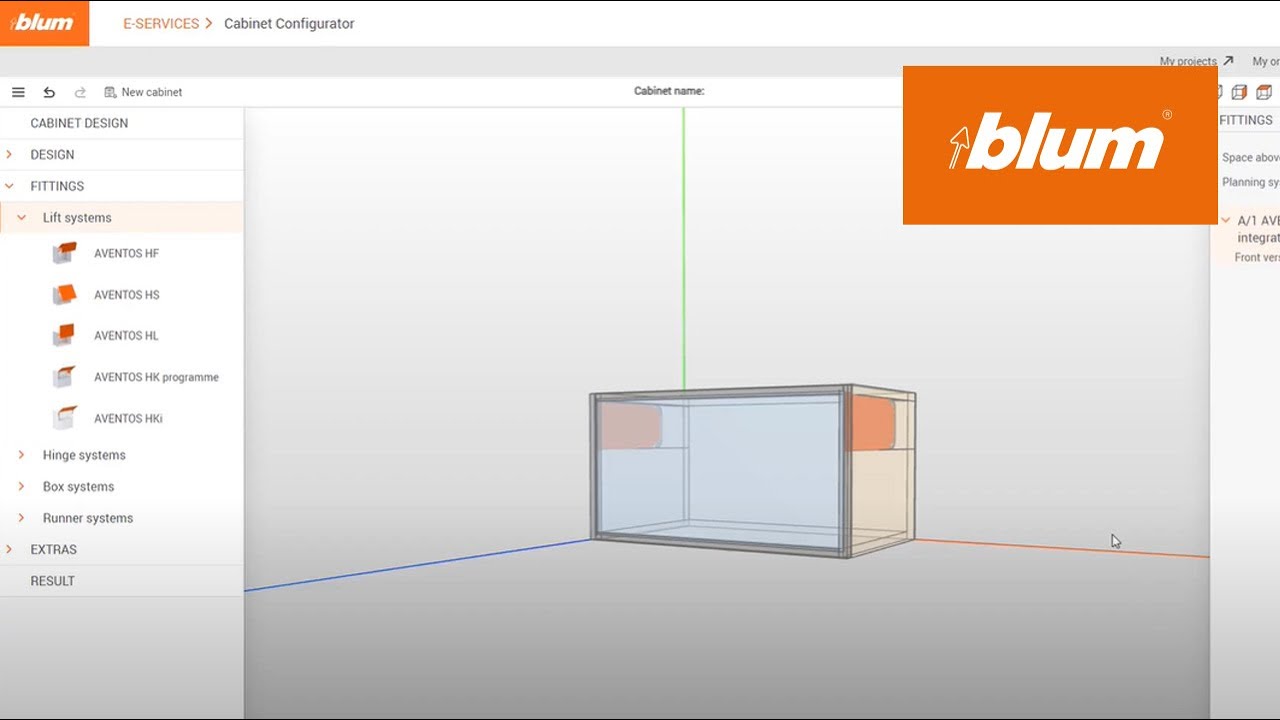Expand the EXTRAS section chevron
Viewport: 1280px width, 720px height.
[9, 549]
